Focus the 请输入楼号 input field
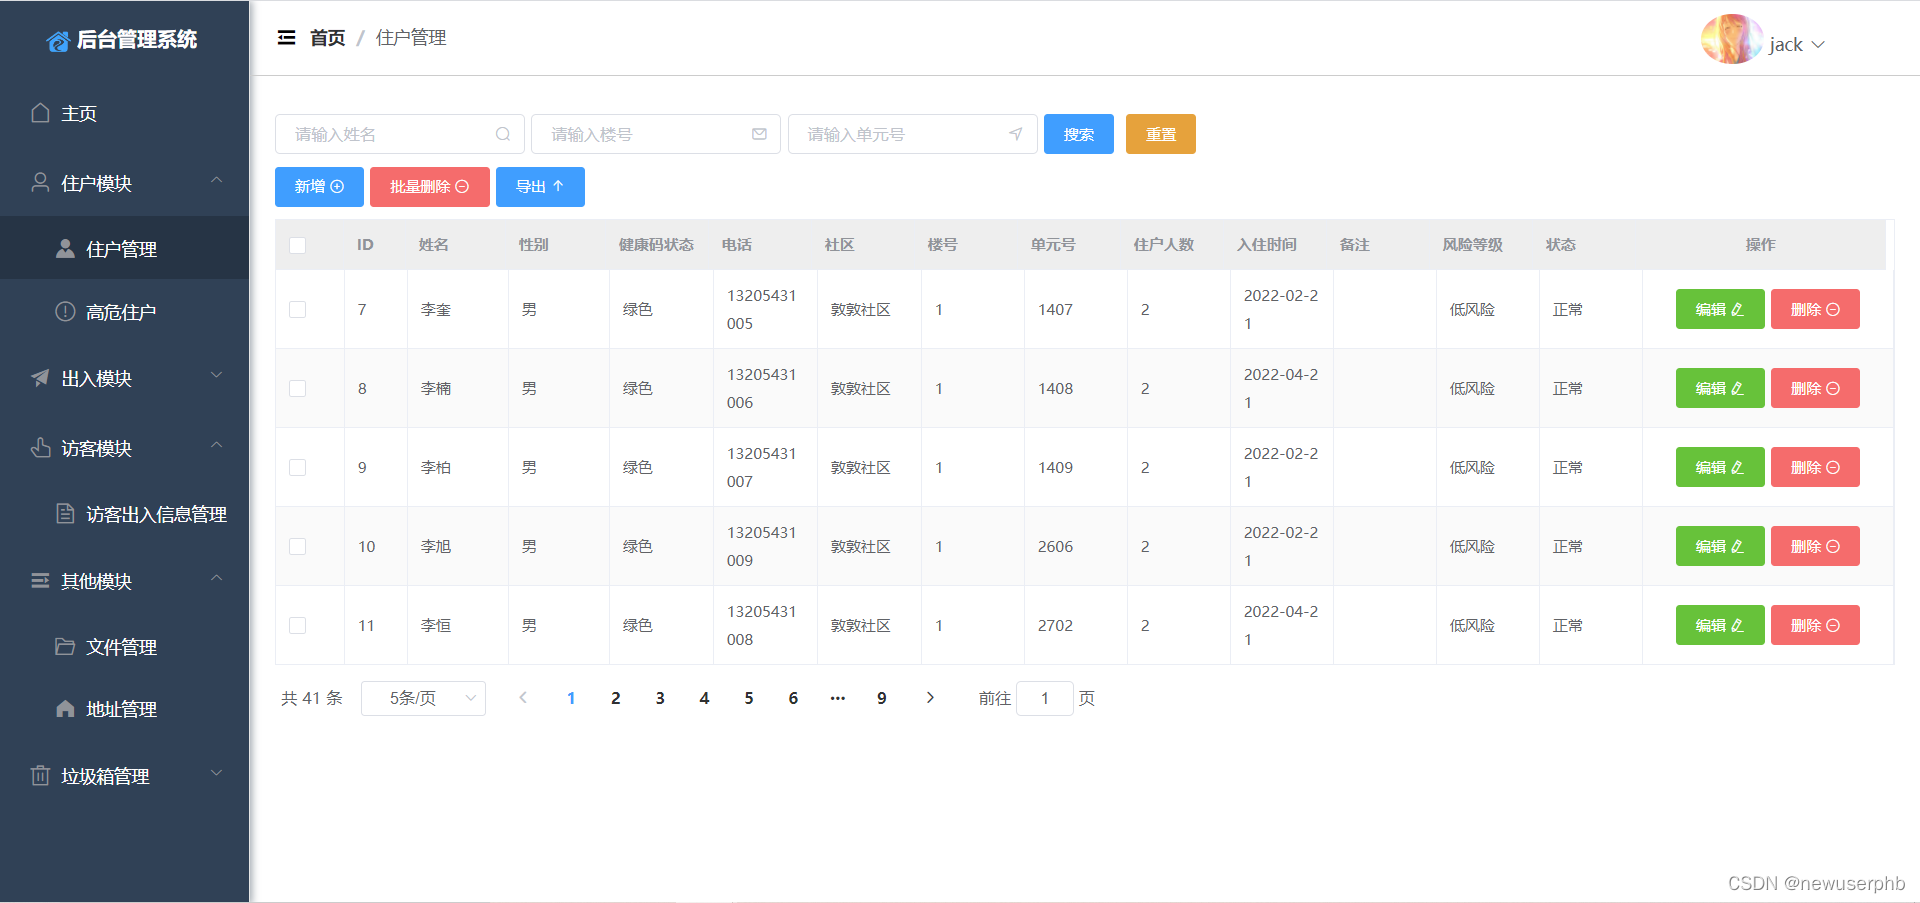The height and width of the screenshot is (903, 1920). [656, 134]
